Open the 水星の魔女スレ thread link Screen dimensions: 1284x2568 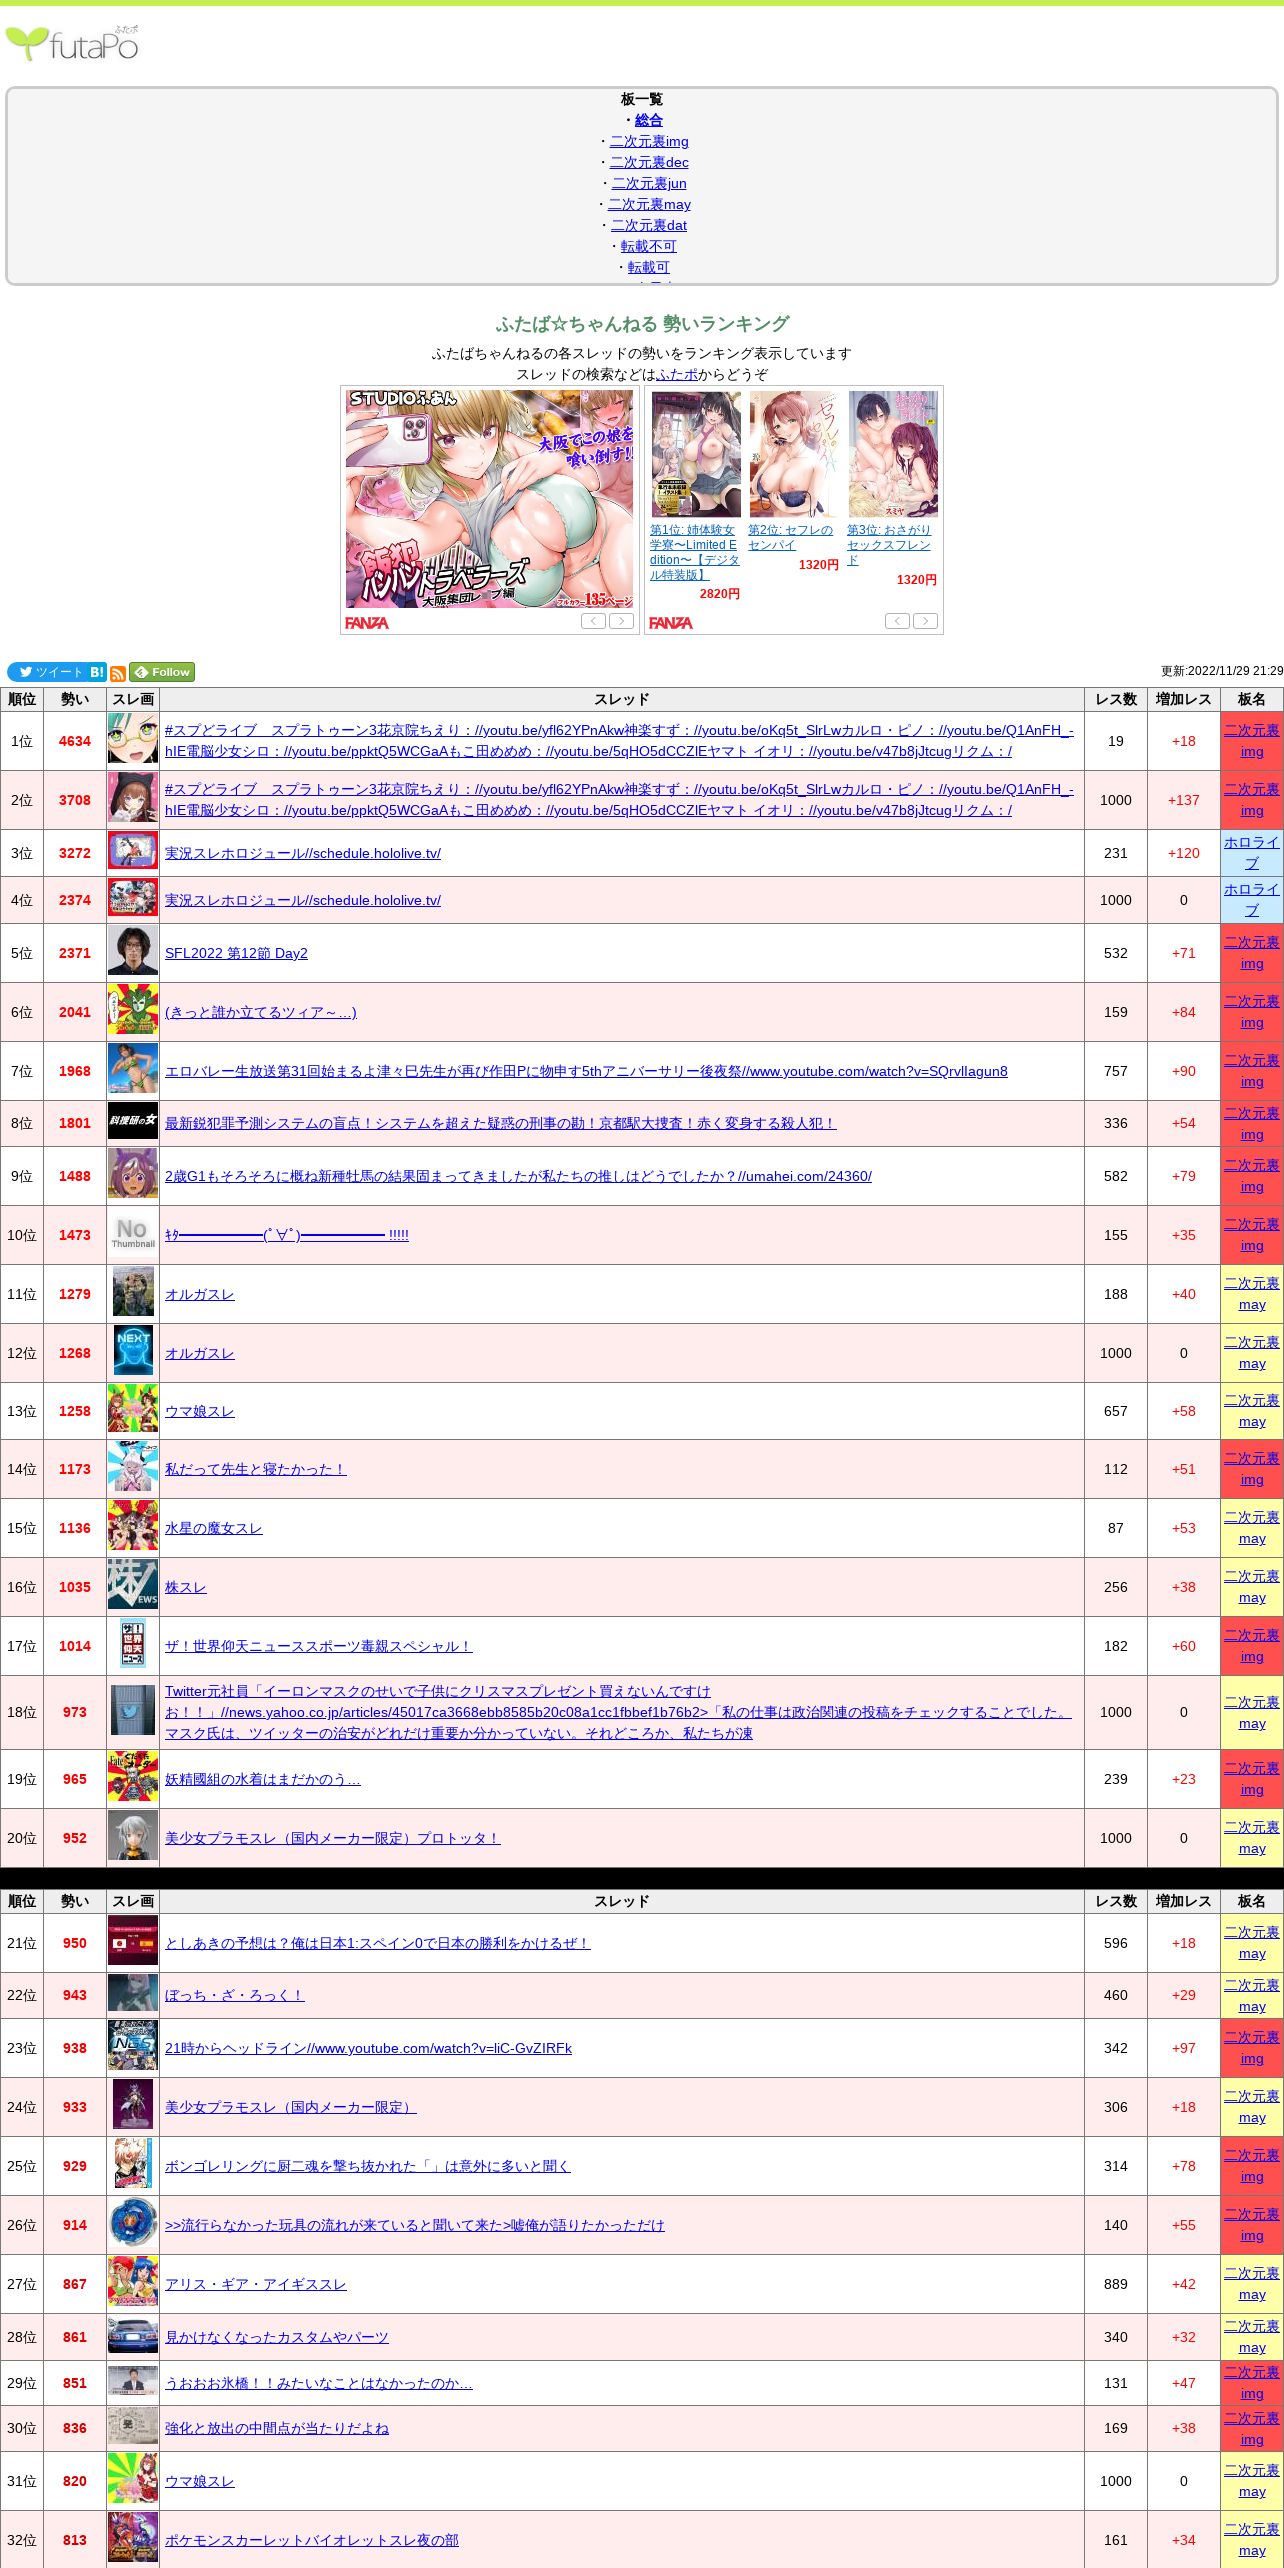(213, 1528)
